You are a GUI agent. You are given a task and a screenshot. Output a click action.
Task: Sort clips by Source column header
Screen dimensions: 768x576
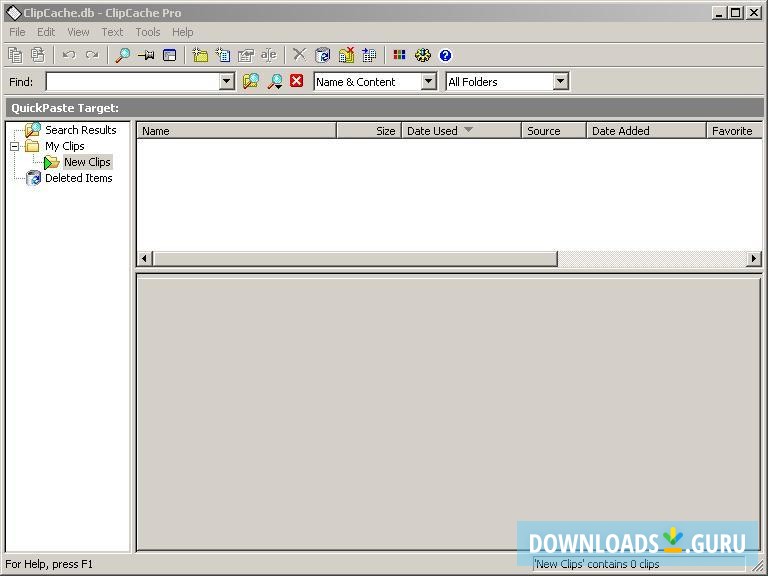click(554, 131)
